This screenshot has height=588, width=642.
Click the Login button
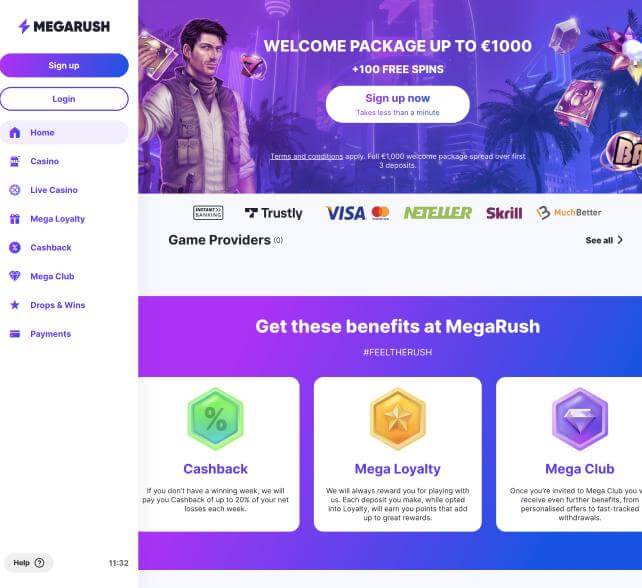(64, 99)
